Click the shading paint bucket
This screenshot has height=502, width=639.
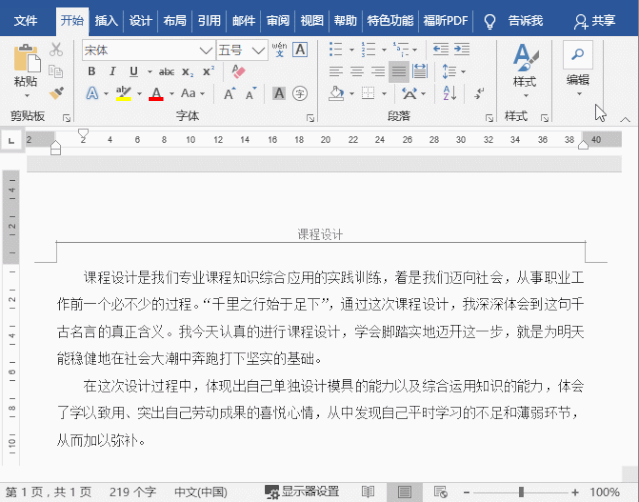(x=336, y=93)
